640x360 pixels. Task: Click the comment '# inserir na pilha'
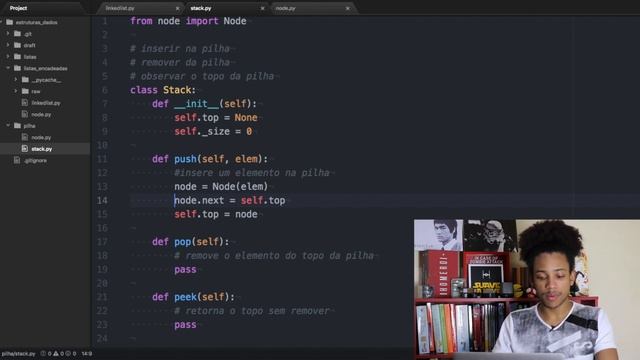tap(180, 49)
